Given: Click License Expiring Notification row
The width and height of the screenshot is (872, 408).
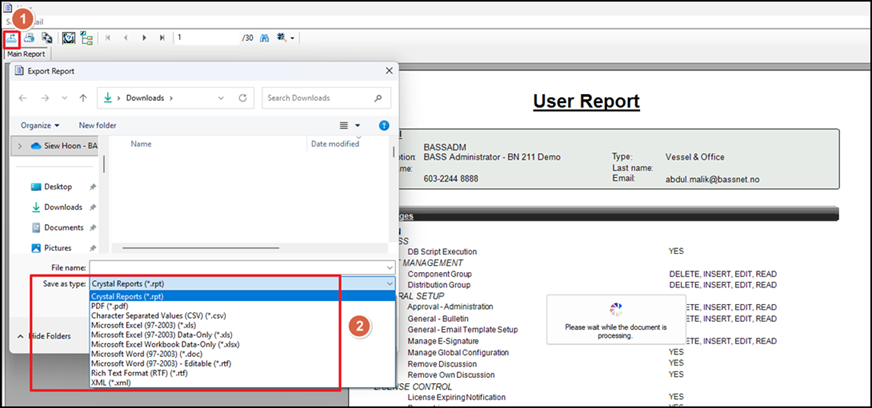Looking at the screenshot, I should 457,397.
